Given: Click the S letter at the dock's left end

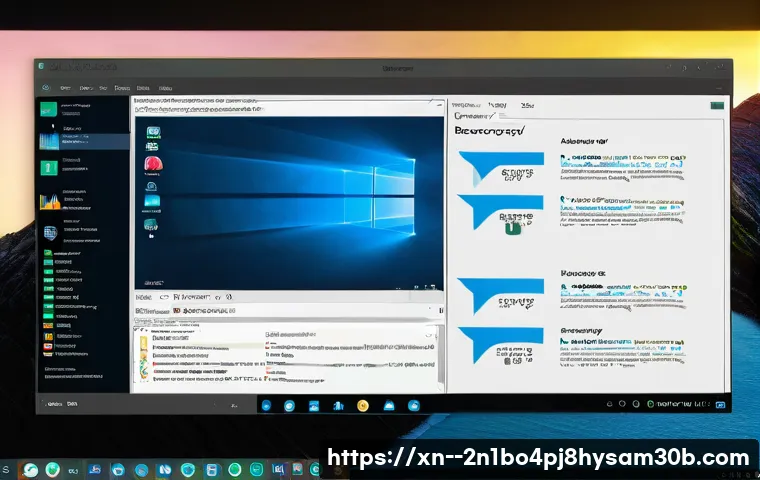Looking at the screenshot, I should pos(6,469).
